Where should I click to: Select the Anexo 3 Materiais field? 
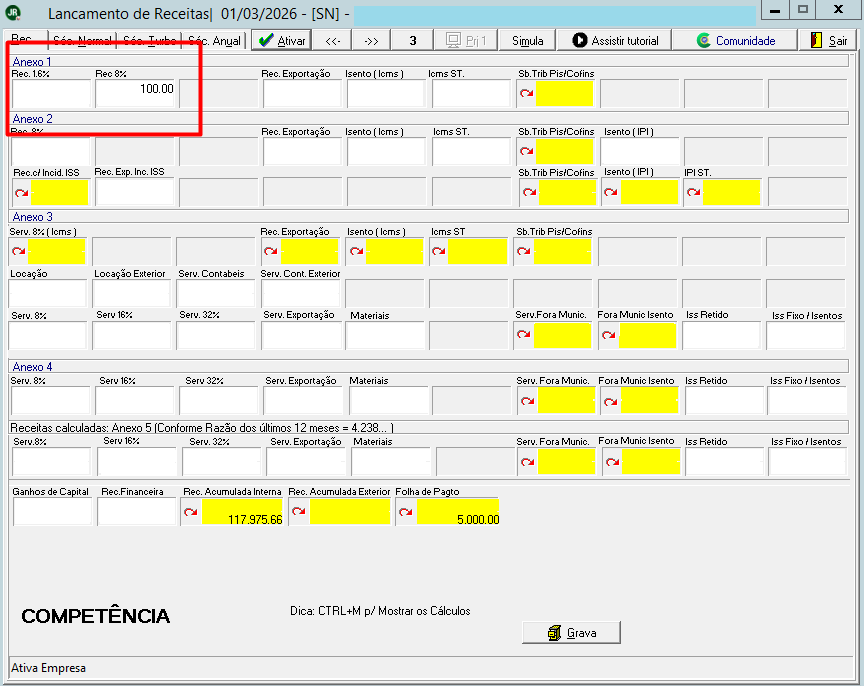point(386,335)
